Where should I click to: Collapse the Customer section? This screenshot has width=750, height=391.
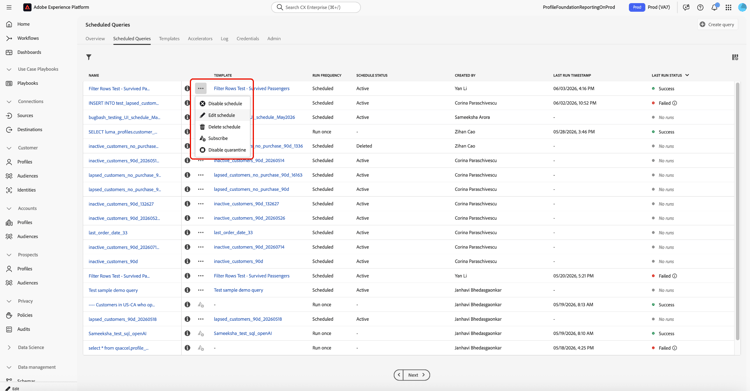coord(9,148)
